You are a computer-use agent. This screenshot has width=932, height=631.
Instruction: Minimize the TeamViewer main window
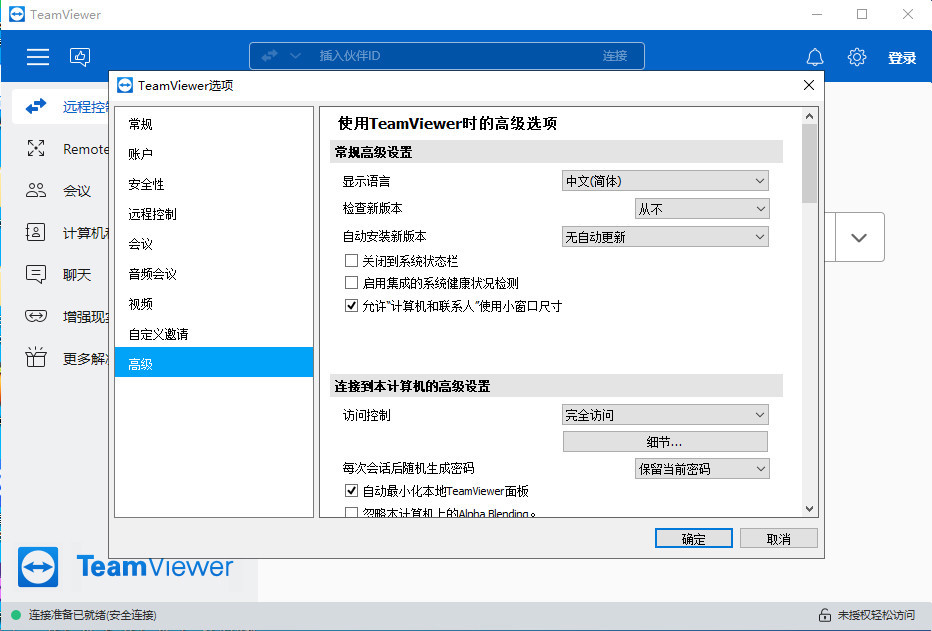tap(817, 14)
